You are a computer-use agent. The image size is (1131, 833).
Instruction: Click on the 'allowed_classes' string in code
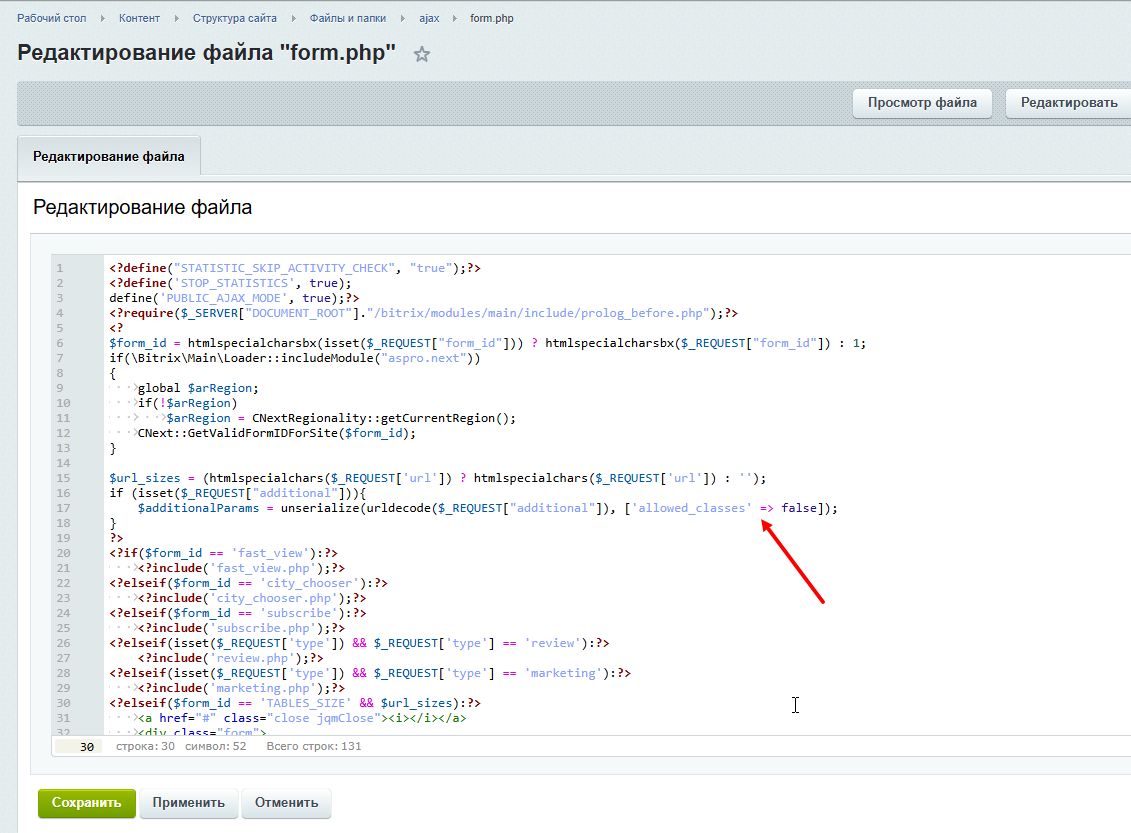click(694, 508)
